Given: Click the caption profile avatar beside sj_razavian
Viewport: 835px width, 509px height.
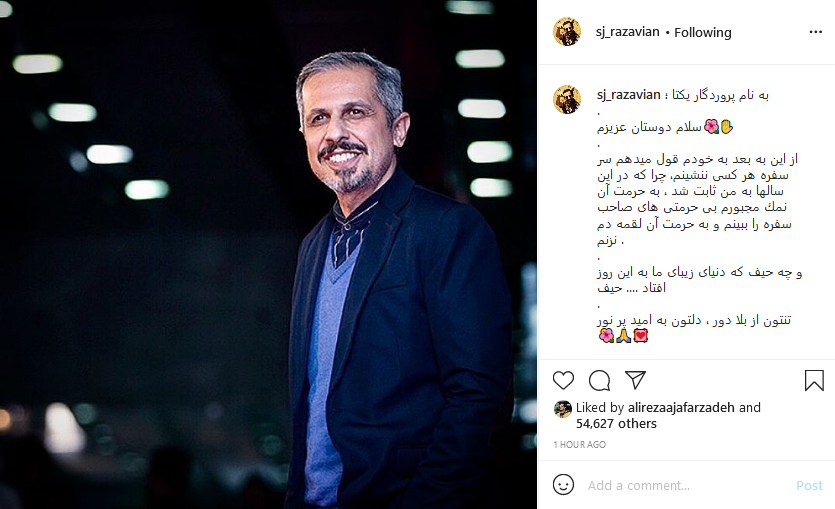Looking at the screenshot, I should coord(567,99).
